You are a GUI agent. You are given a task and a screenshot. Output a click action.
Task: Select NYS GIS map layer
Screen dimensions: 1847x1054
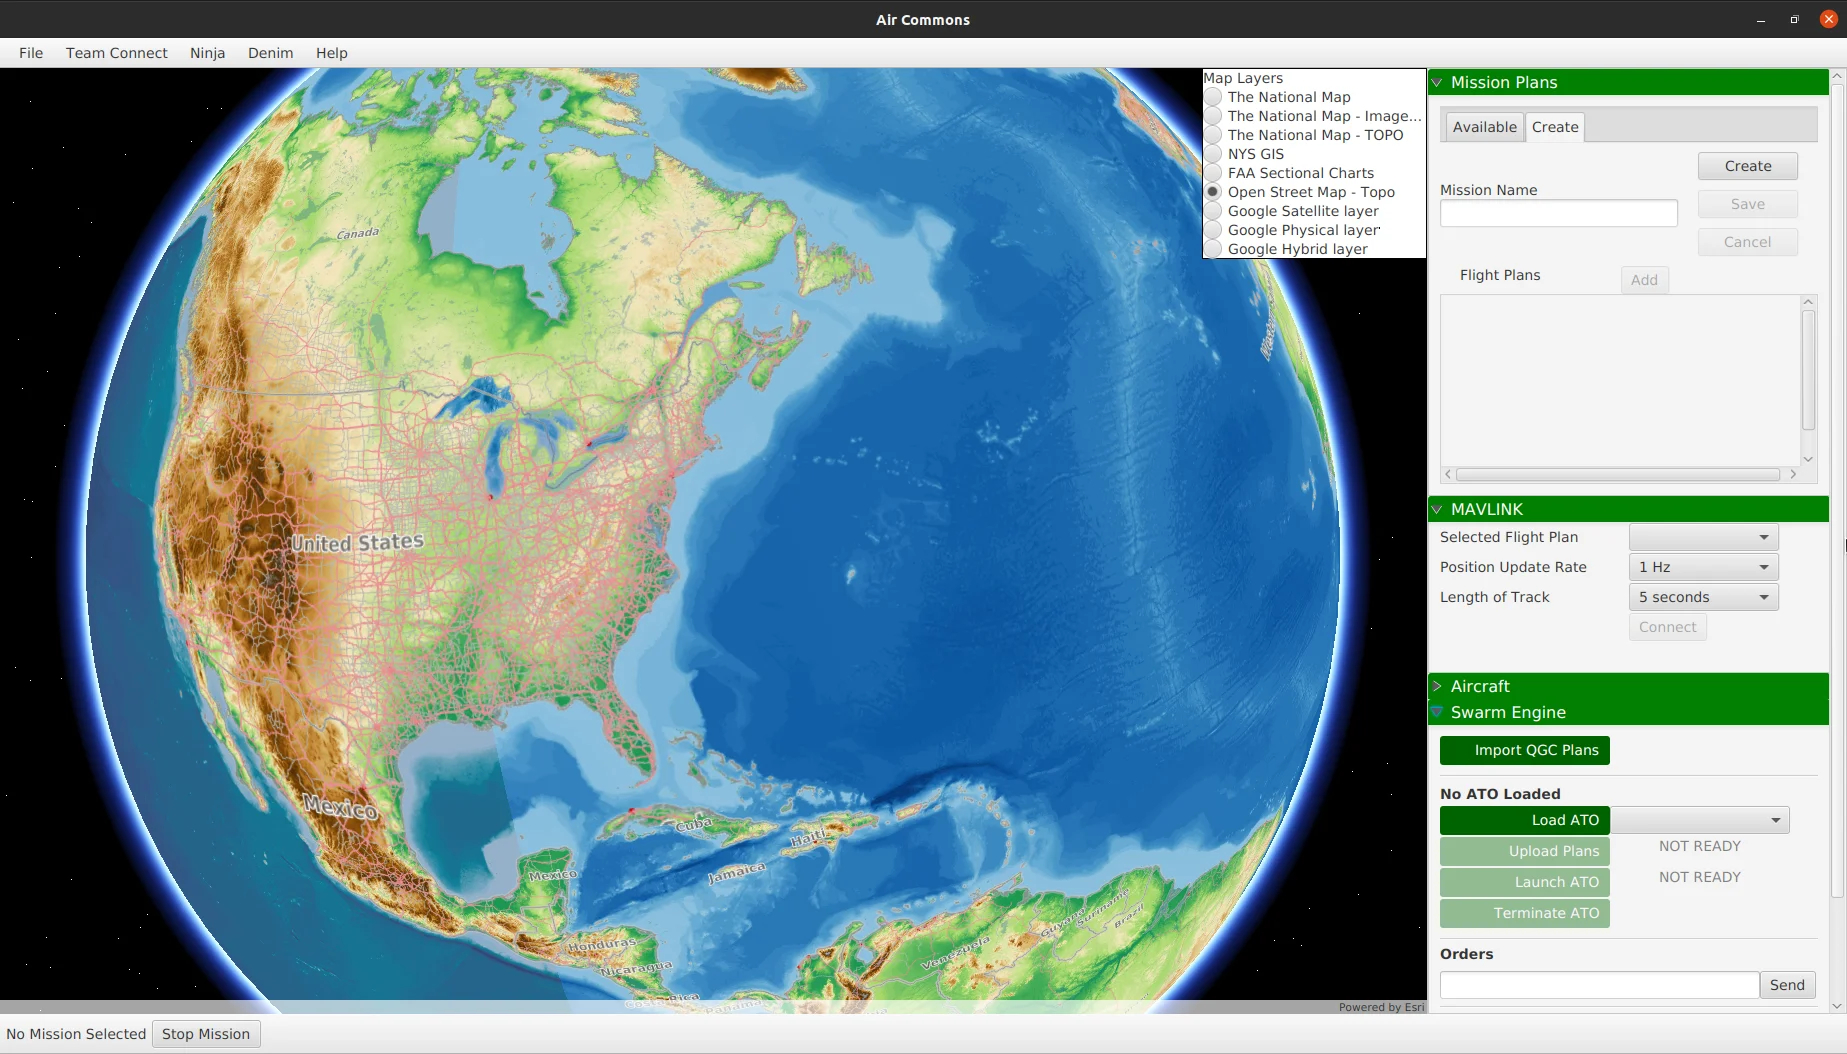point(1213,154)
